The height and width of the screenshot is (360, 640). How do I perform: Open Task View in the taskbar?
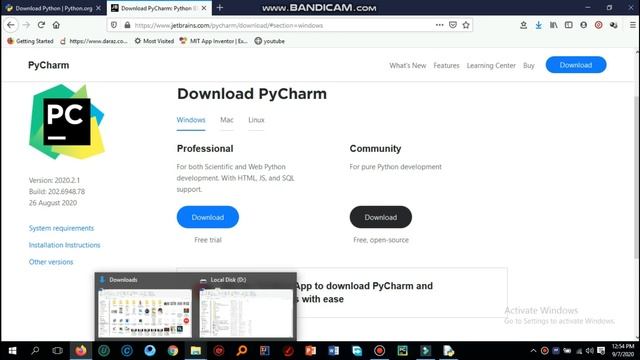(58, 351)
